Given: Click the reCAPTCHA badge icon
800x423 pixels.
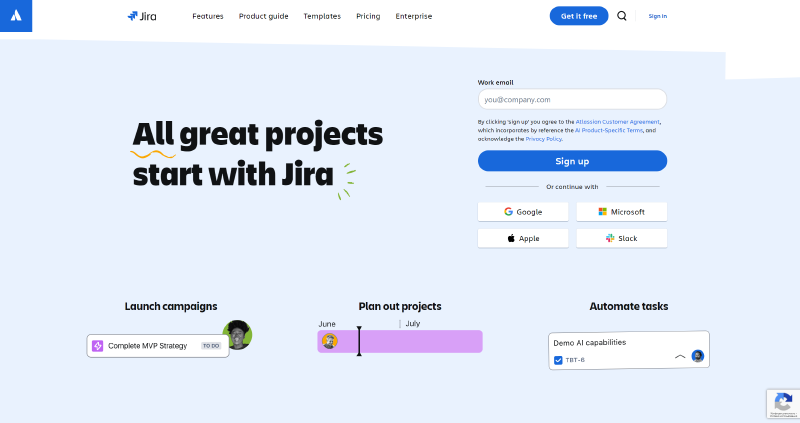Looking at the screenshot, I should [783, 404].
